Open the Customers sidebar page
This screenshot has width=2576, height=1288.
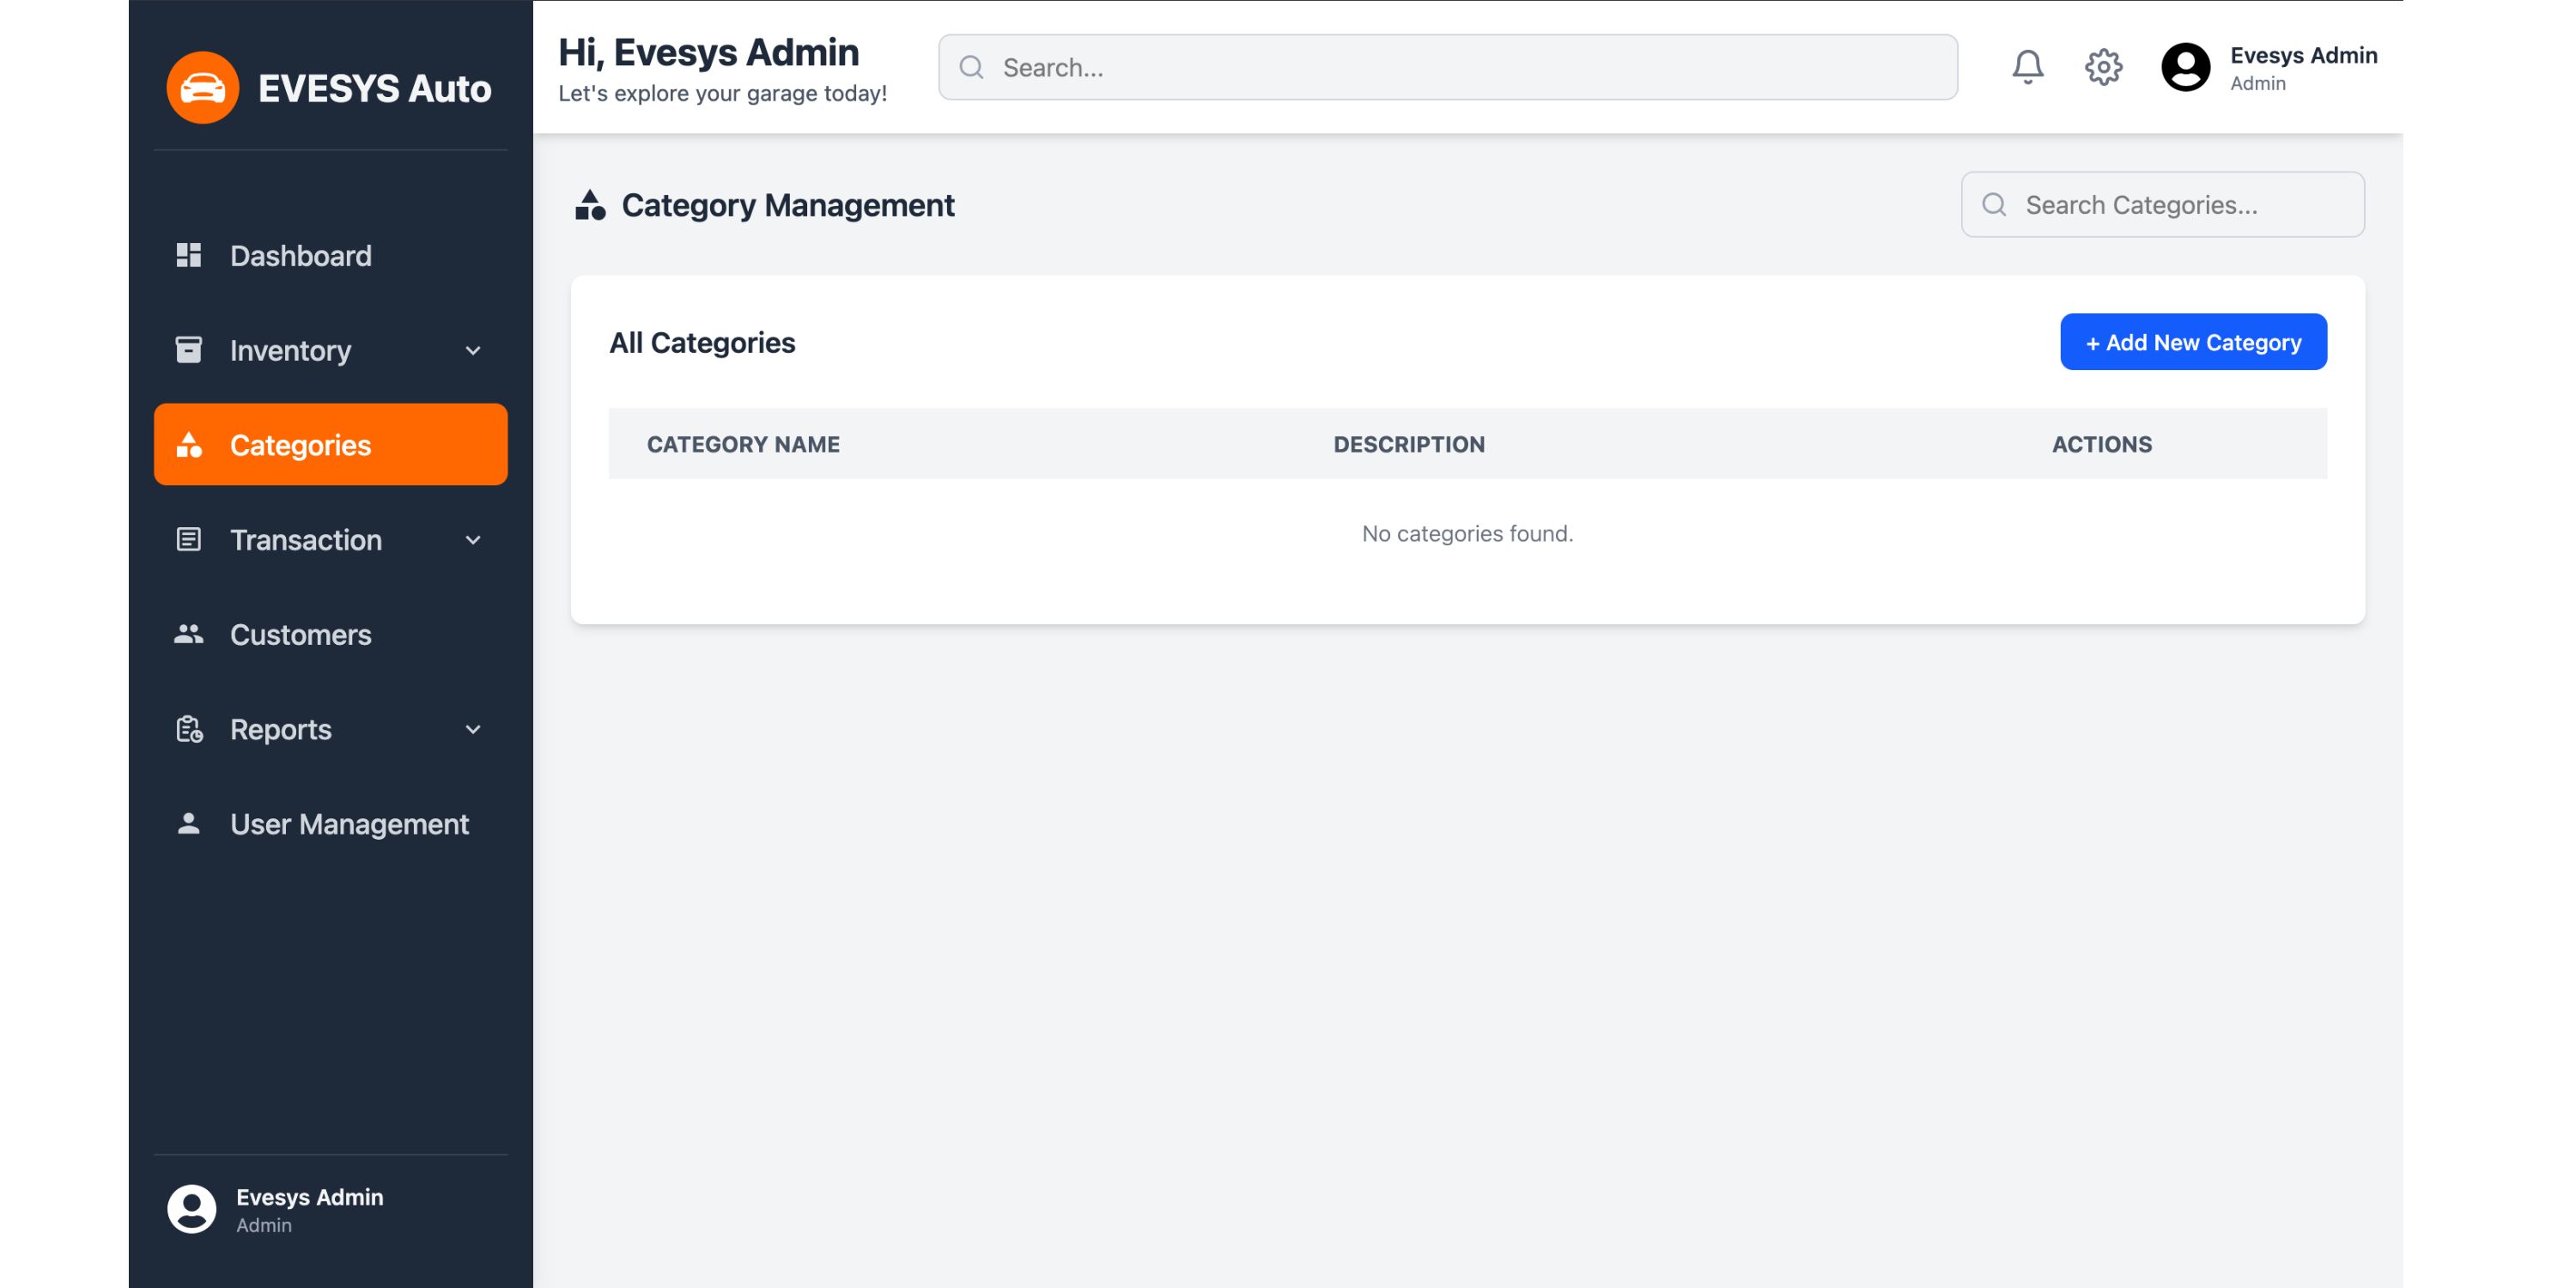coord(300,634)
